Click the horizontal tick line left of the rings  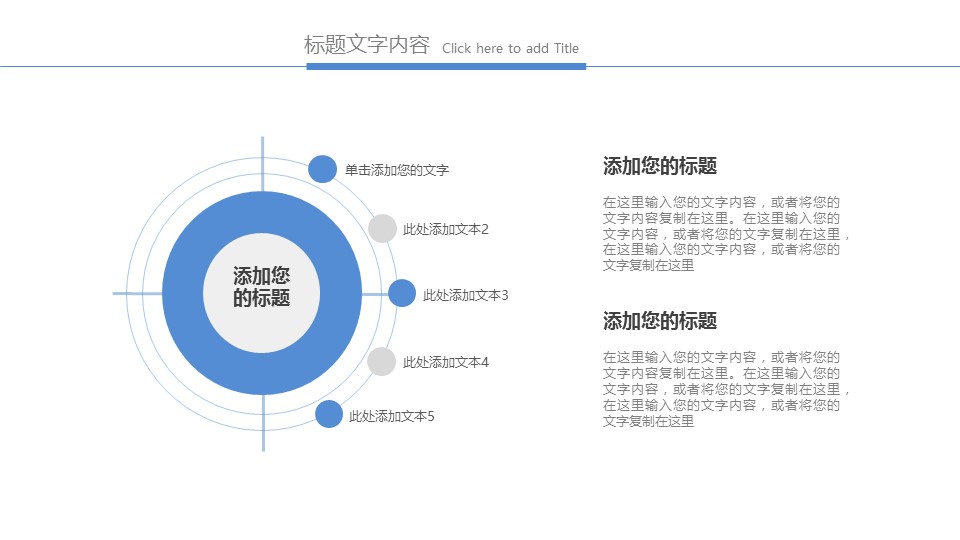(x=136, y=293)
